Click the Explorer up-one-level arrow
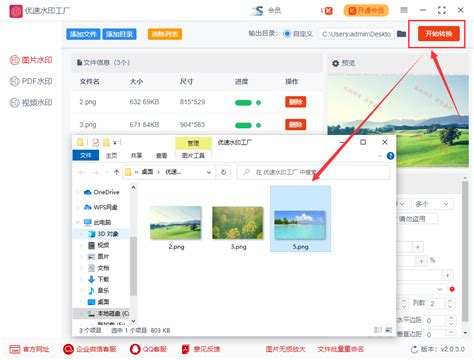 tap(116, 172)
